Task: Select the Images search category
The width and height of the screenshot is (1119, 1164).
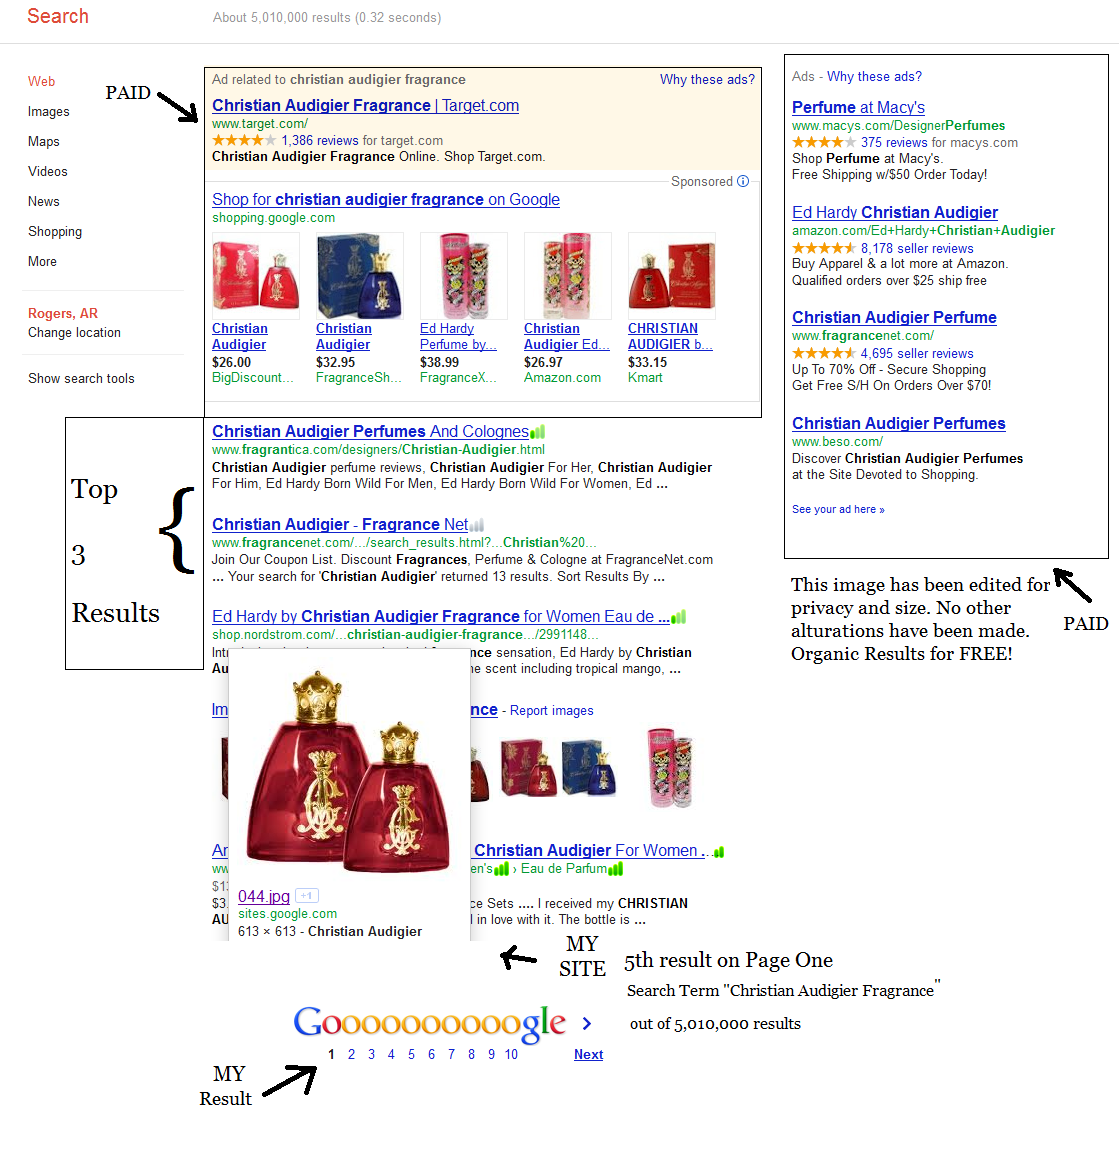Action: pyautogui.click(x=48, y=111)
